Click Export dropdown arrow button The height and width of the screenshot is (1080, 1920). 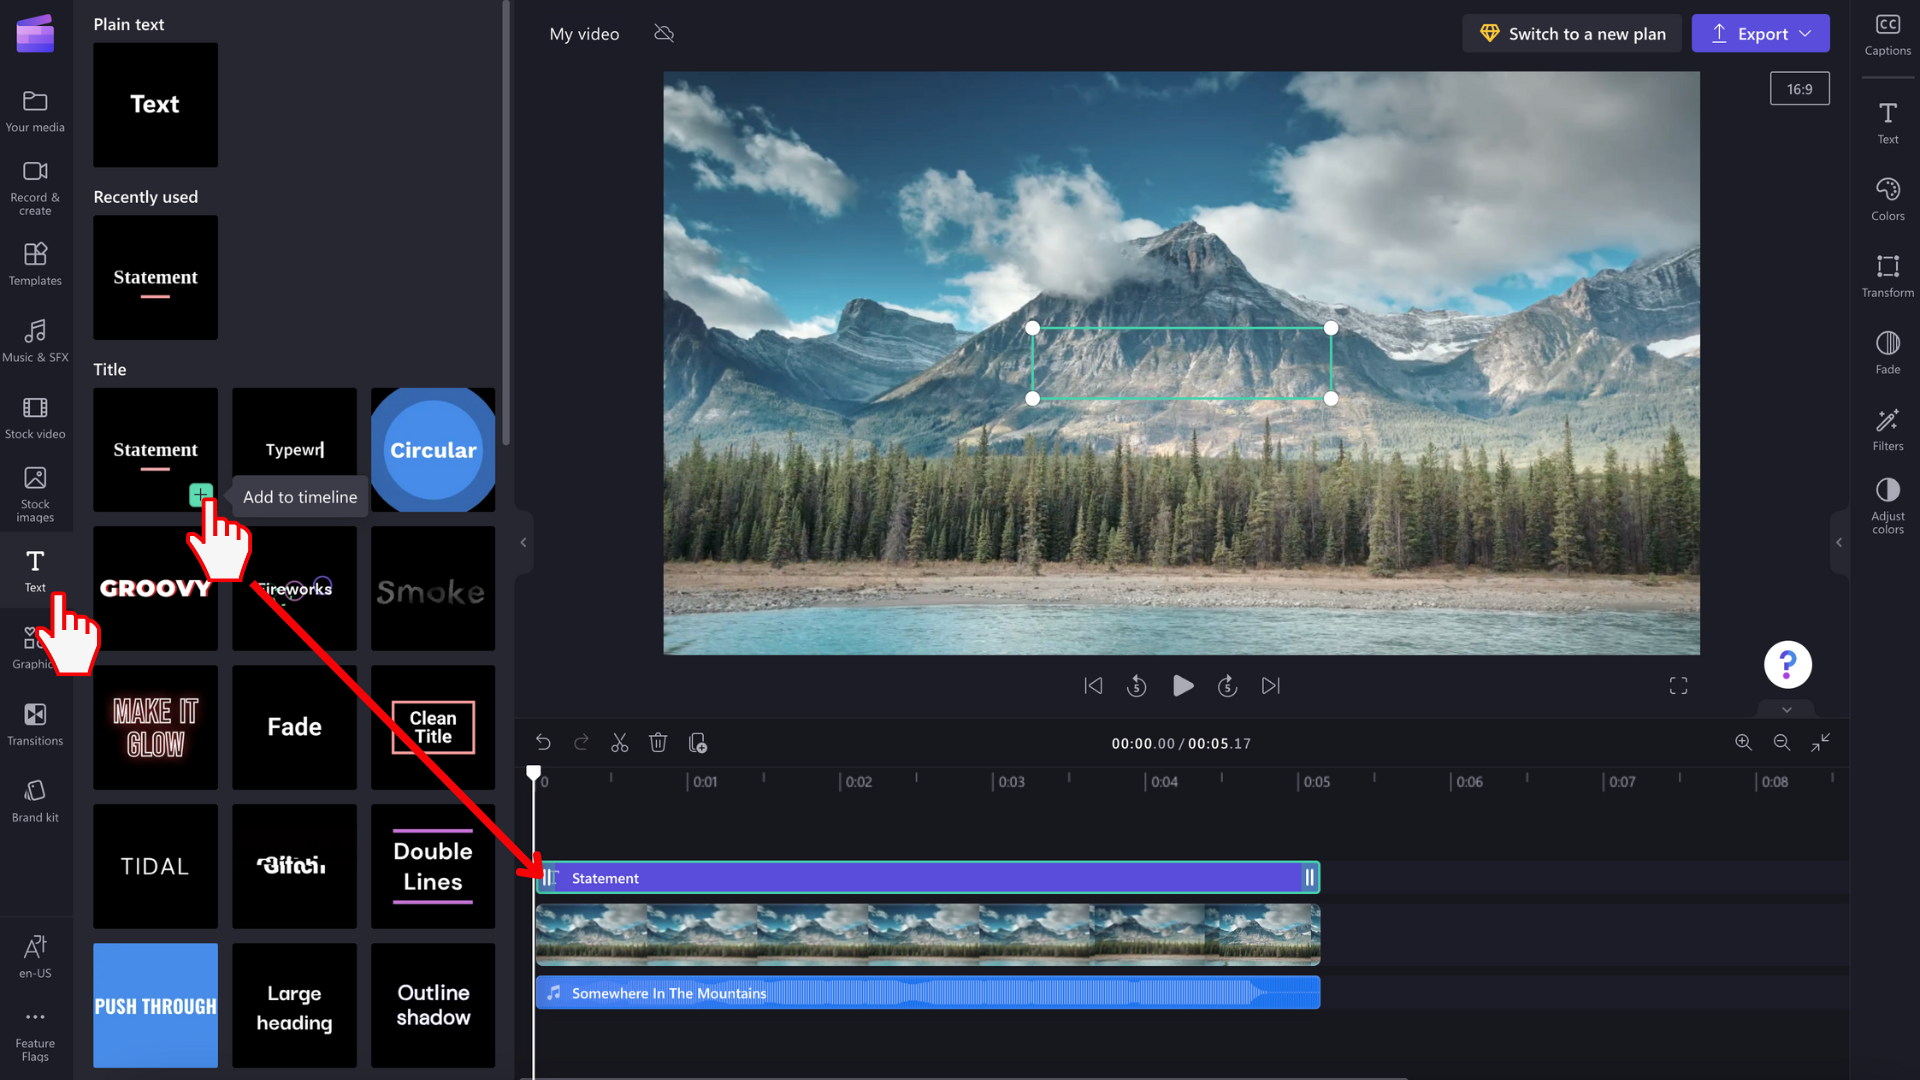click(x=1805, y=34)
